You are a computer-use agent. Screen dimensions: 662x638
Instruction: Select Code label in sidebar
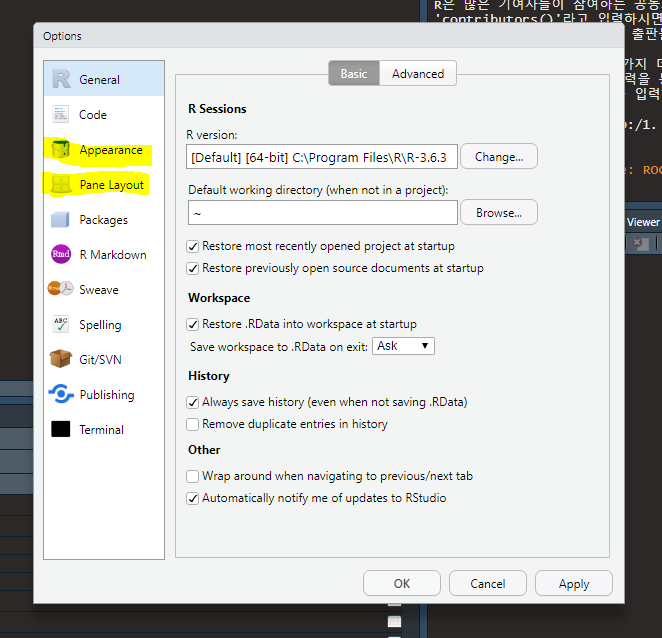pos(93,115)
